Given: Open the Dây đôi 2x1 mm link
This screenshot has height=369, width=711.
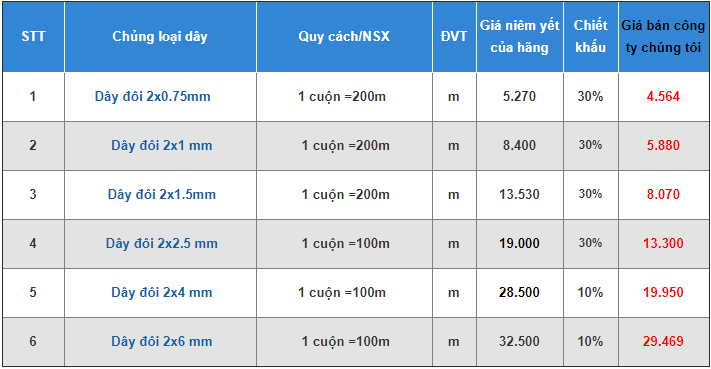Looking at the screenshot, I should tap(161, 146).
